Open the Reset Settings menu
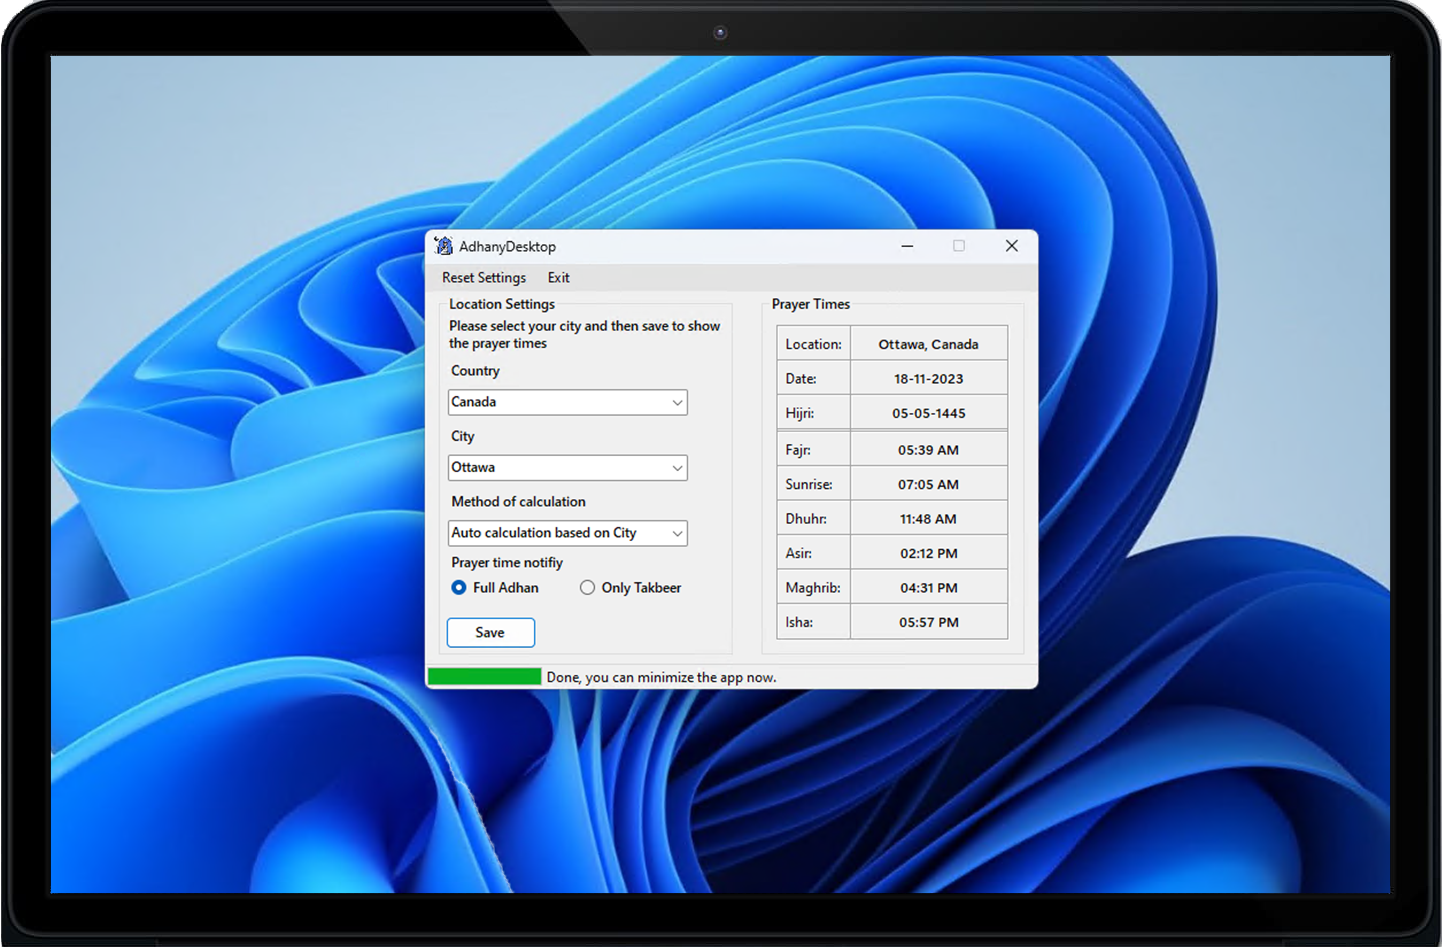 point(484,277)
